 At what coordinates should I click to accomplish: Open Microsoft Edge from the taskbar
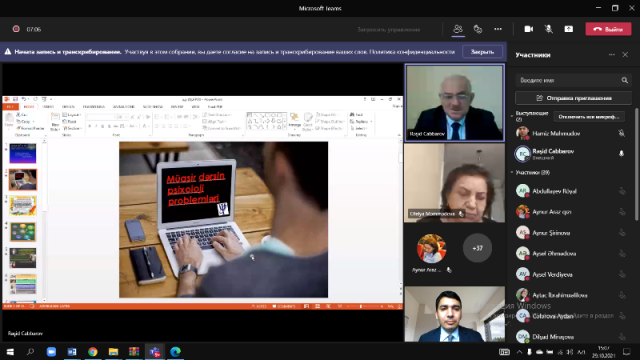[176, 351]
